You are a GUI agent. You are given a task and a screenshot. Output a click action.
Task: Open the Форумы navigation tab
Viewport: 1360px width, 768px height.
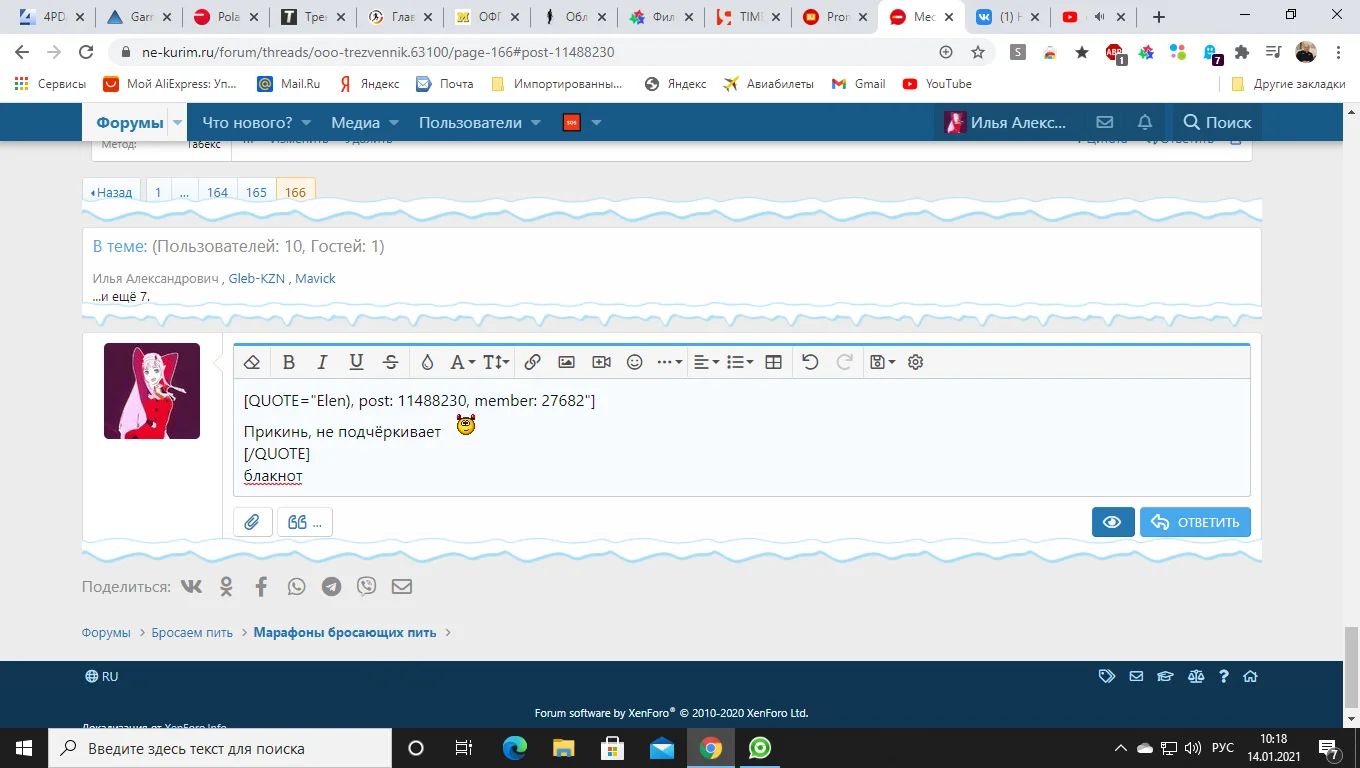point(129,123)
